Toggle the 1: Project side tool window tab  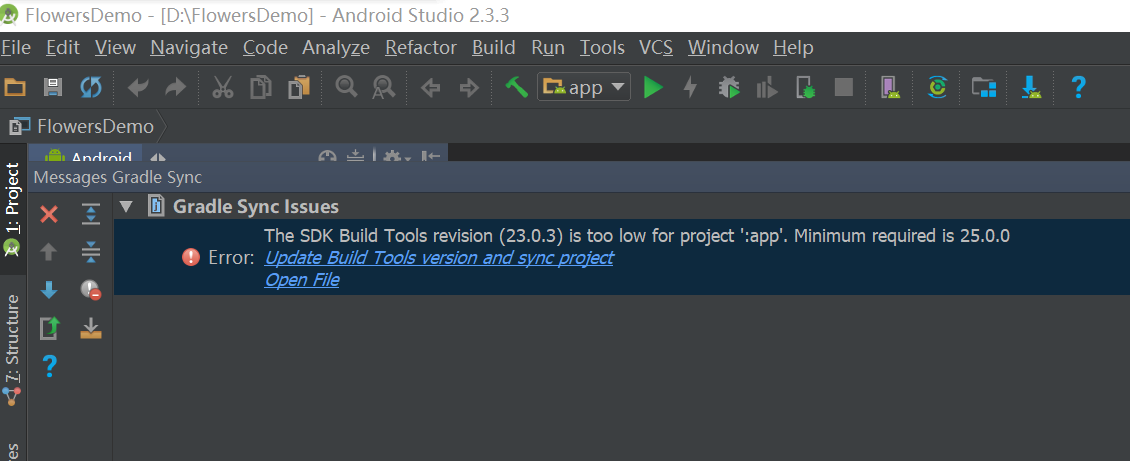pos(12,210)
